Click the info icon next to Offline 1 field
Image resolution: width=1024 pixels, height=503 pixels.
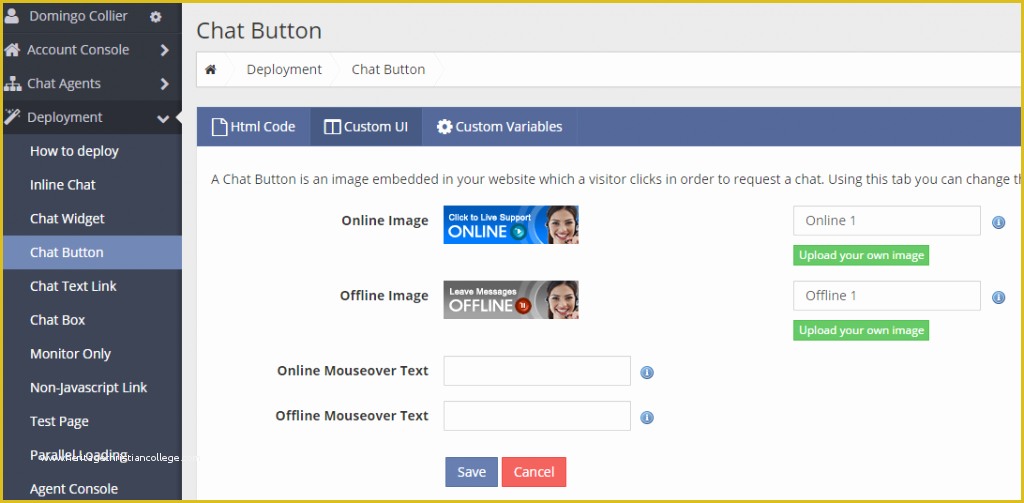tap(998, 297)
